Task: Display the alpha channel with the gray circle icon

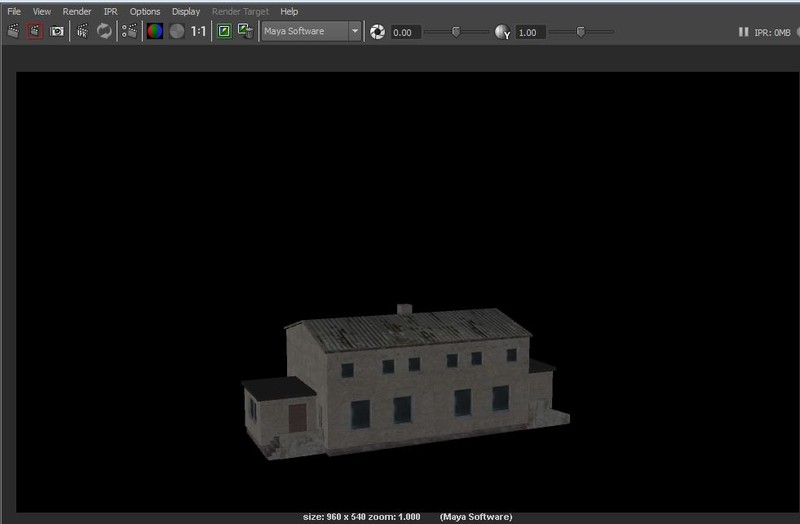Action: coord(177,31)
